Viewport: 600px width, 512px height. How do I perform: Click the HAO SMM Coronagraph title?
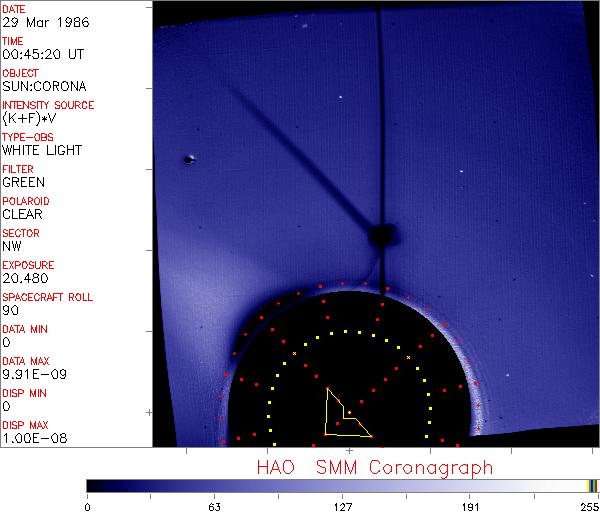[x=375, y=467]
